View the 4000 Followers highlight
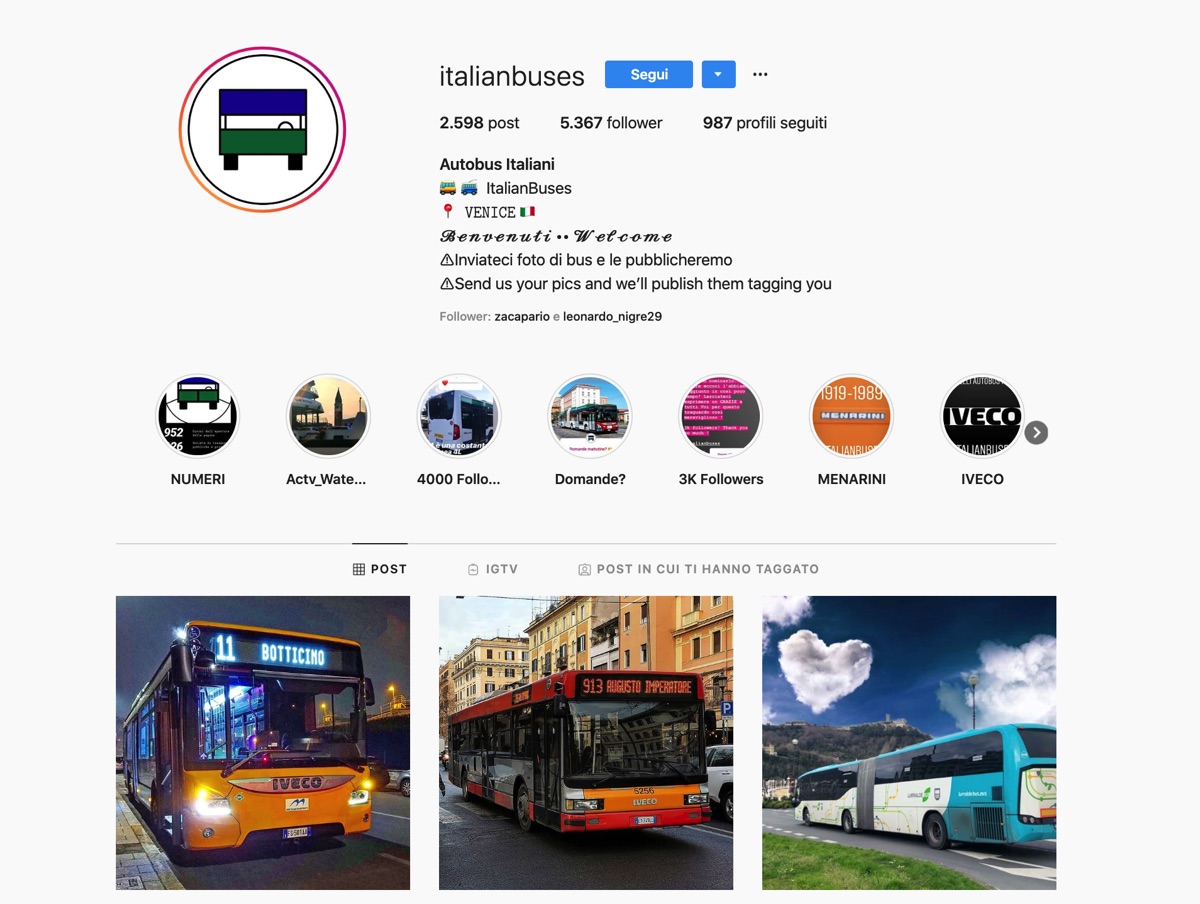The image size is (1200, 904). coord(459,416)
